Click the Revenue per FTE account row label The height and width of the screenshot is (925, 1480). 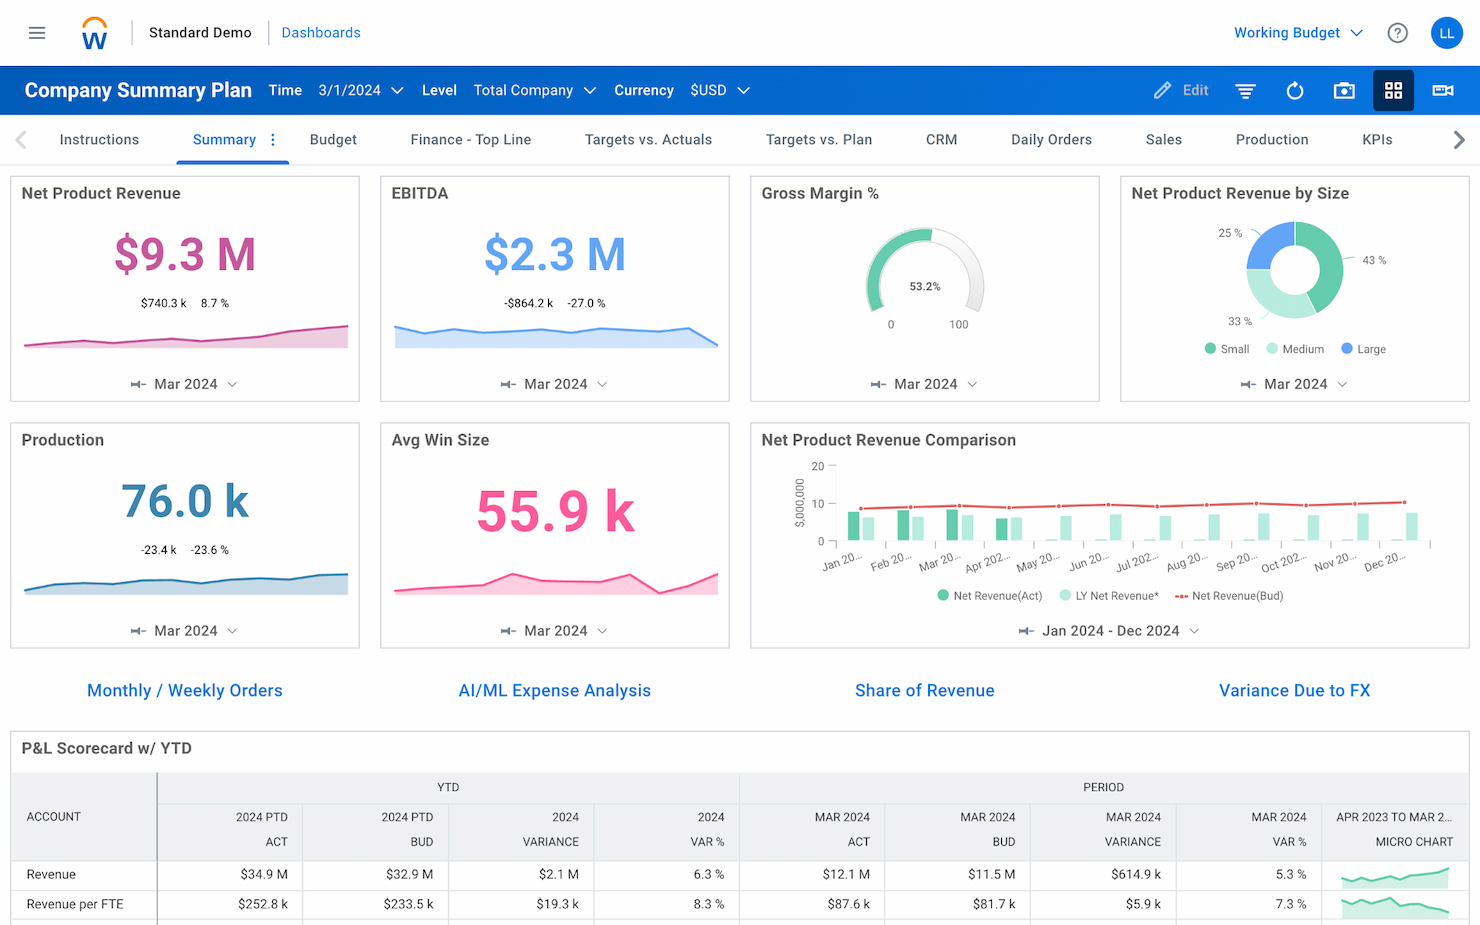[75, 905]
